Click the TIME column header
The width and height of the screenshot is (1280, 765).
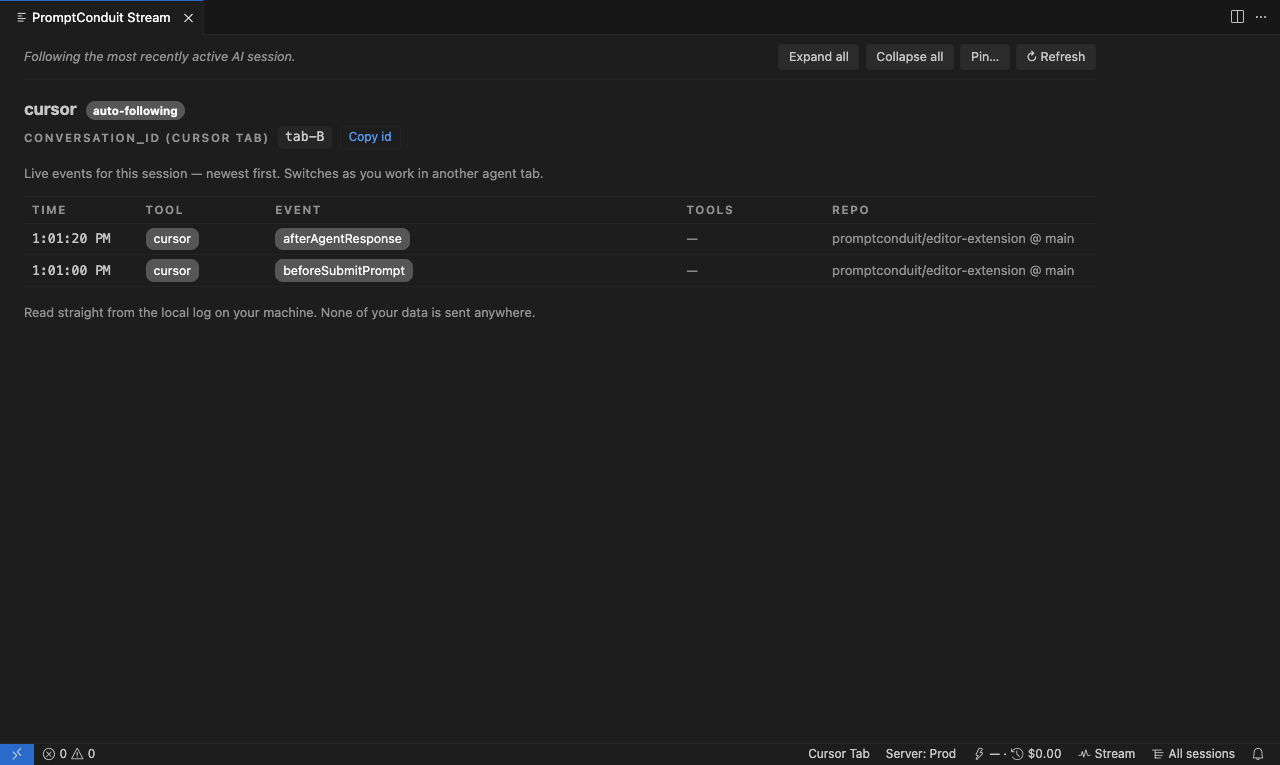(49, 210)
